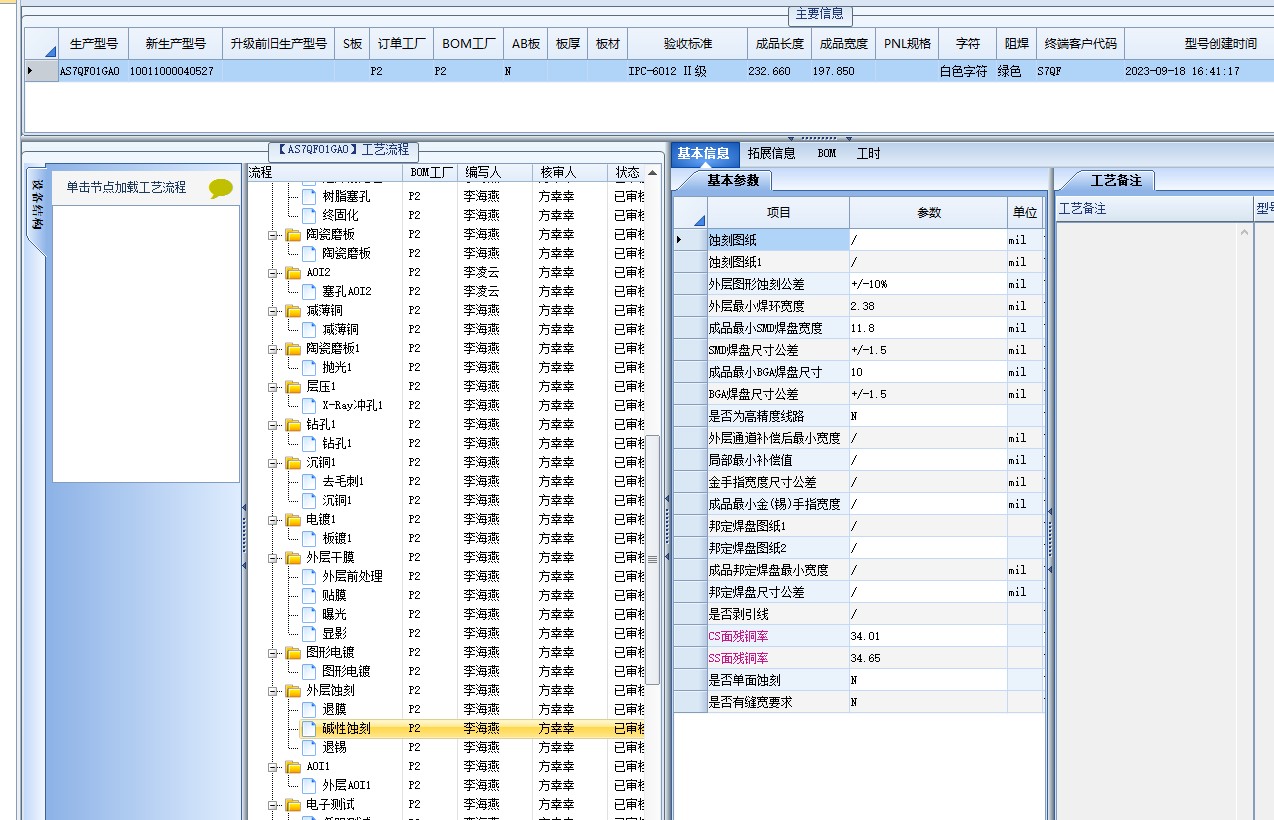Click the scroll-up arrow of the process tree
Viewport: 1274px width, 820px height.
pyautogui.click(x=653, y=173)
